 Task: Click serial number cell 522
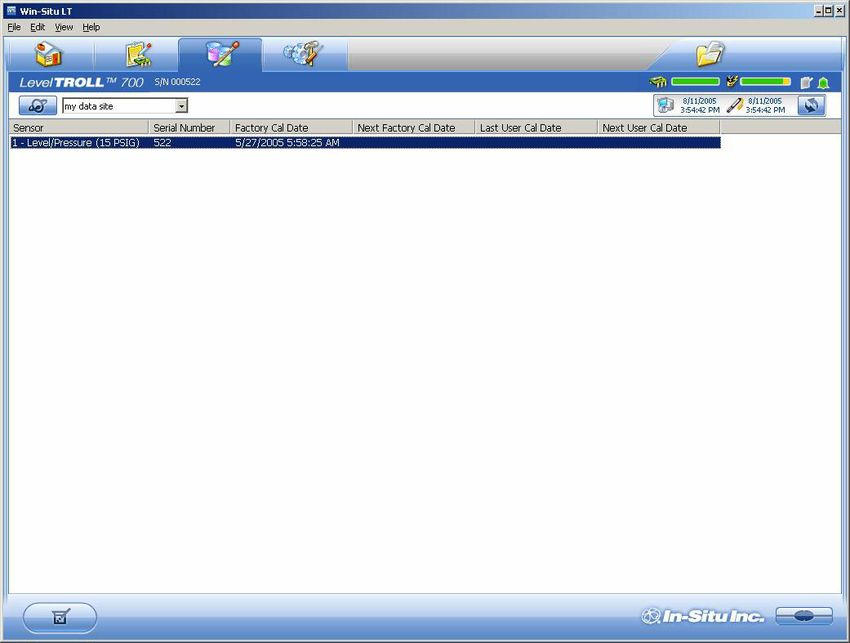(162, 143)
